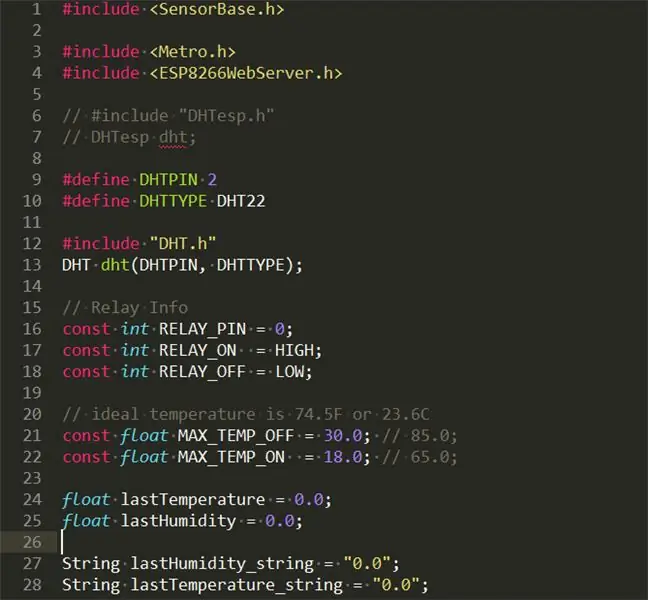Click RELAY_PIN identifier
Screen dimensions: 648x600
(x=202, y=329)
